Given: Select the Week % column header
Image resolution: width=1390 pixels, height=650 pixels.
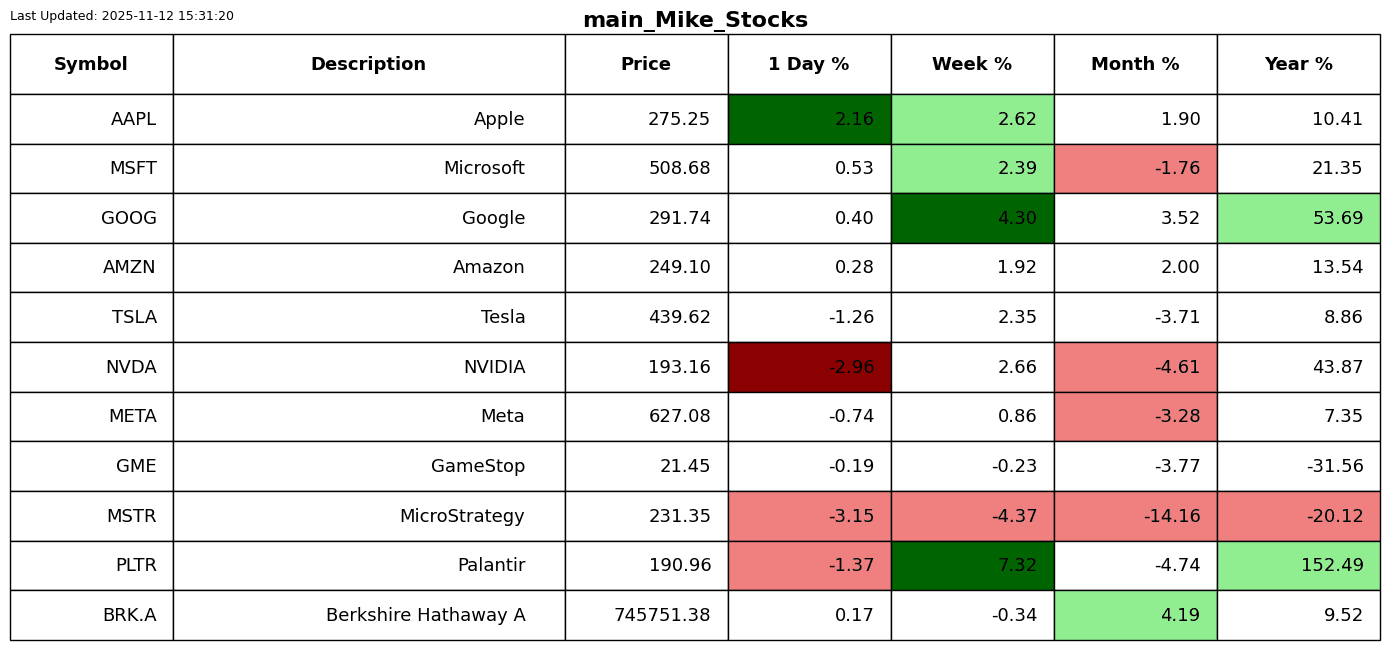Looking at the screenshot, I should (x=972, y=64).
